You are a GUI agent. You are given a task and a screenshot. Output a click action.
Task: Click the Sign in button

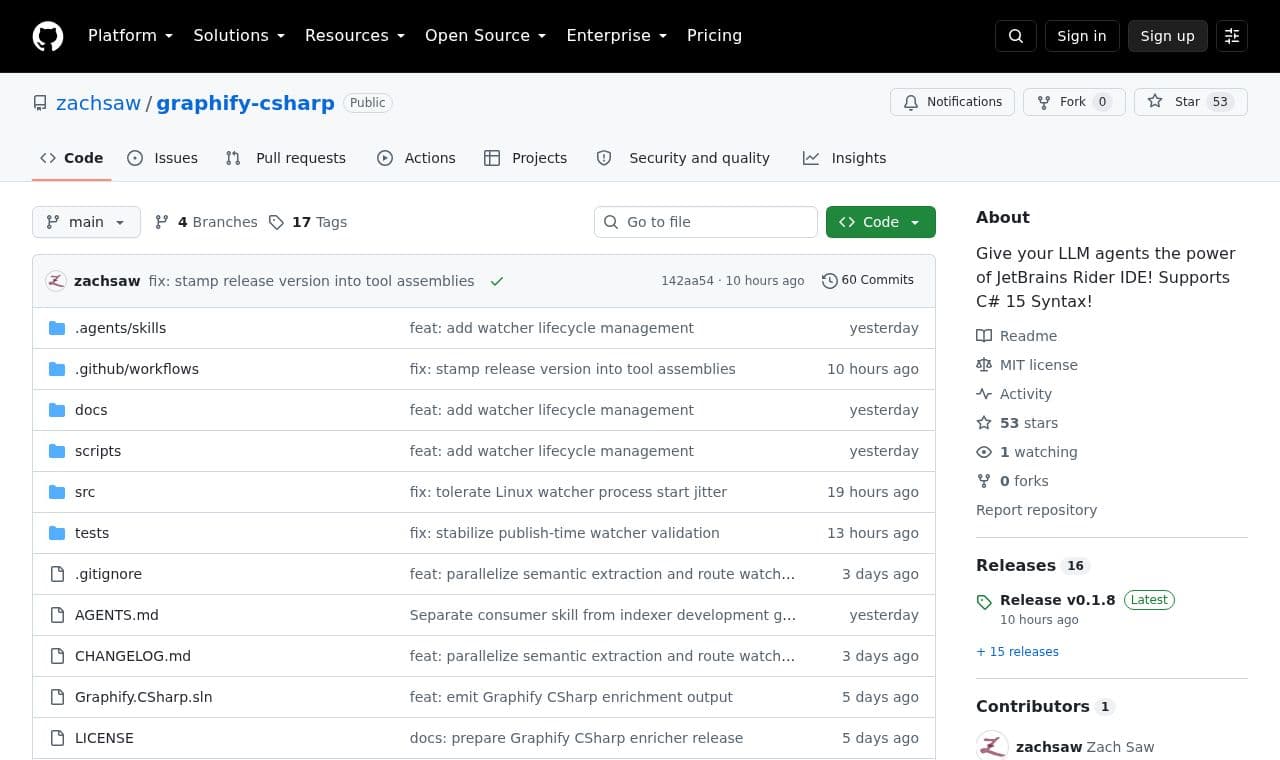(1082, 36)
